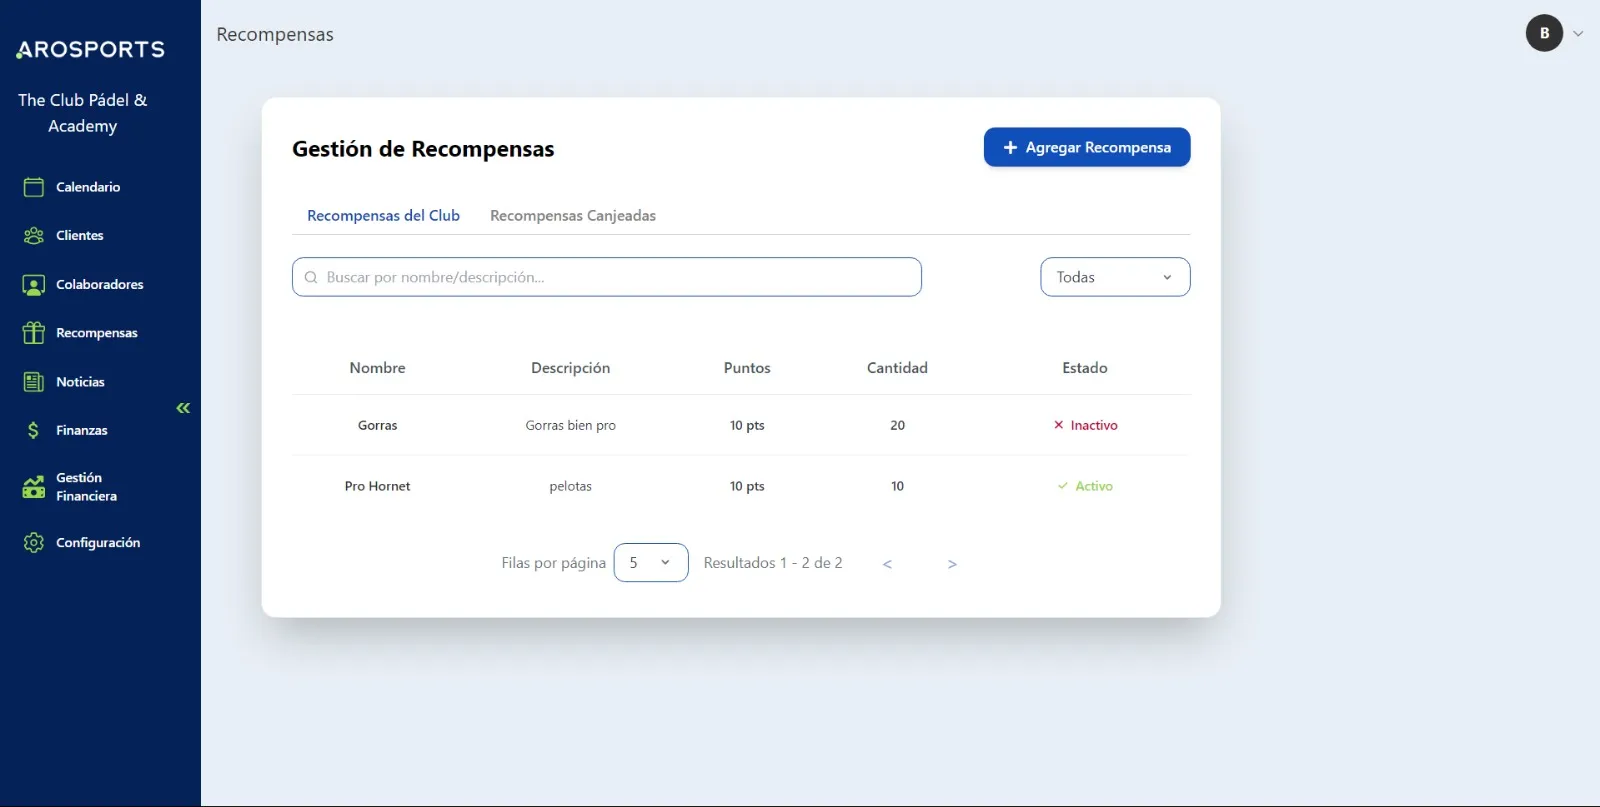Open the Todas status filter dropdown

click(x=1115, y=277)
